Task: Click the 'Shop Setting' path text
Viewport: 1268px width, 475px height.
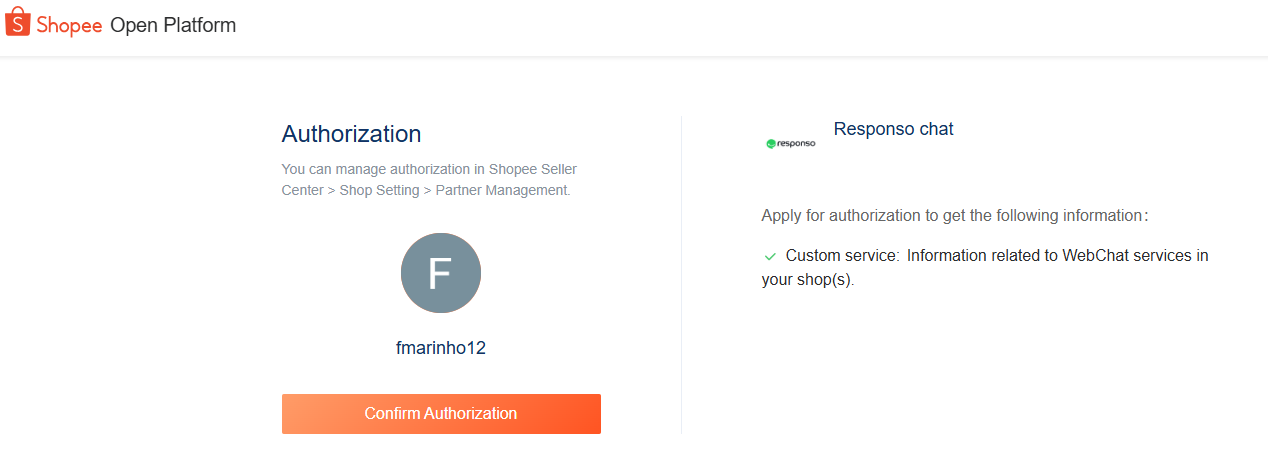Action: pyautogui.click(x=379, y=190)
